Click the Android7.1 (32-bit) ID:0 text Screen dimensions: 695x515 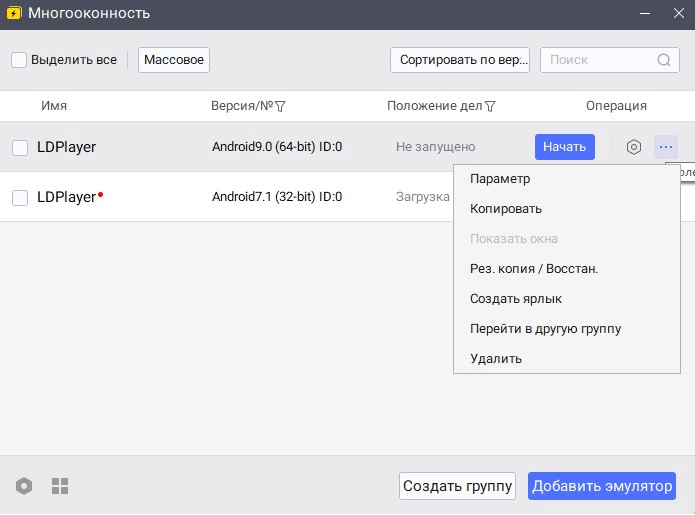pyautogui.click(x=277, y=197)
